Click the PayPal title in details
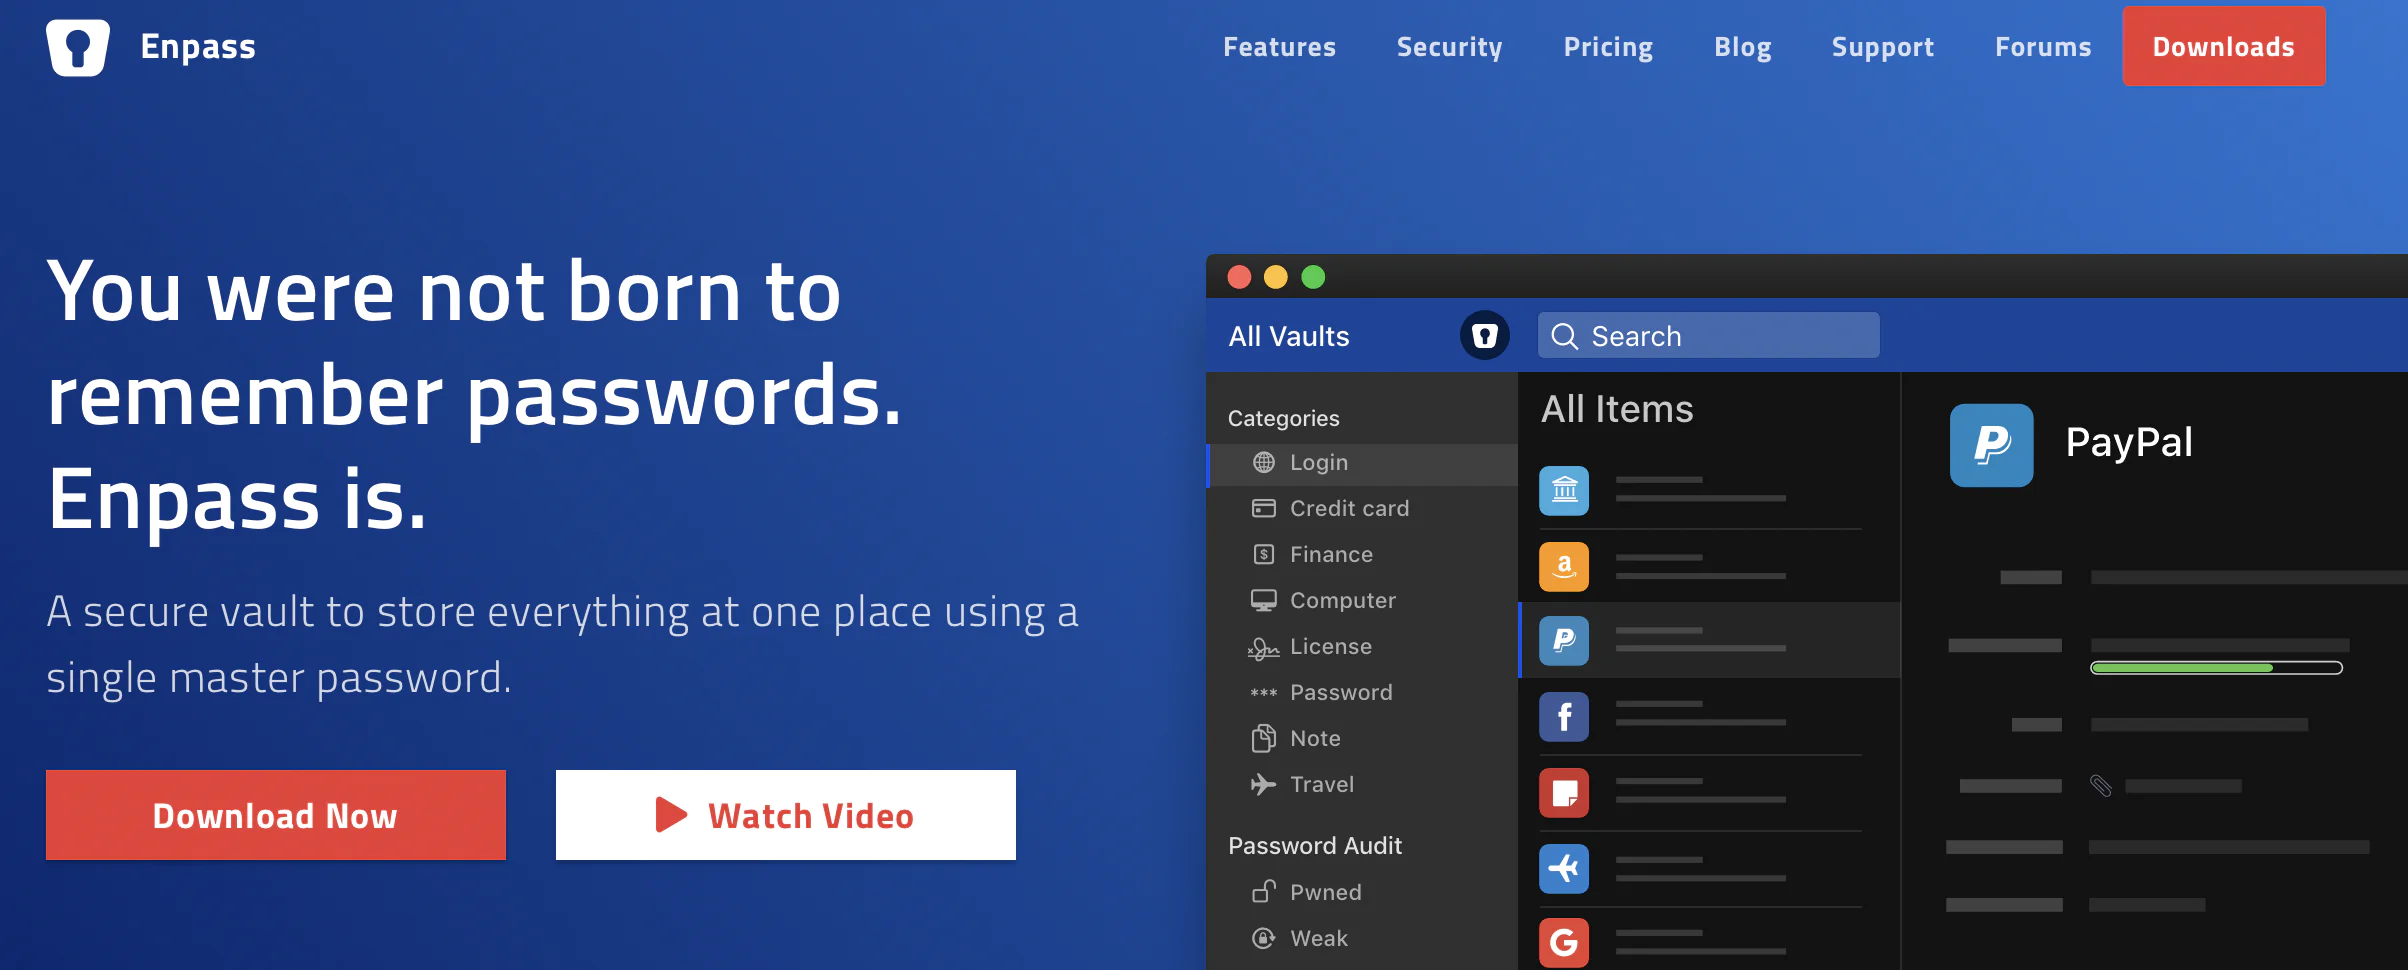The height and width of the screenshot is (970, 2408). point(2129,442)
